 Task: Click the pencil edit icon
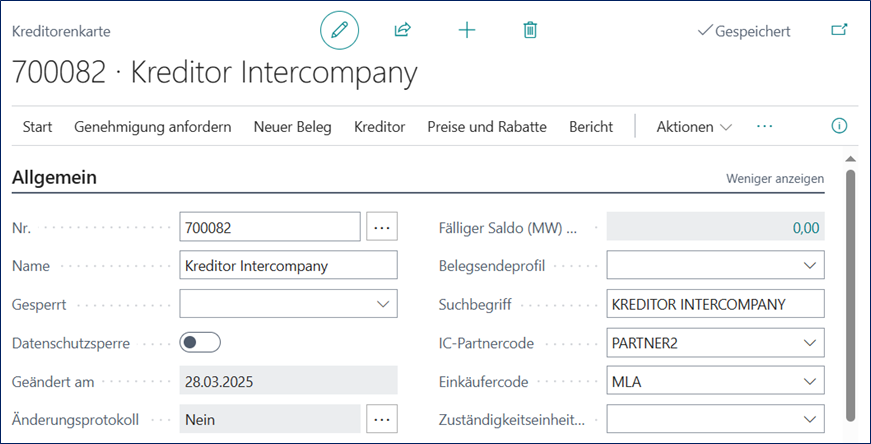click(x=339, y=30)
